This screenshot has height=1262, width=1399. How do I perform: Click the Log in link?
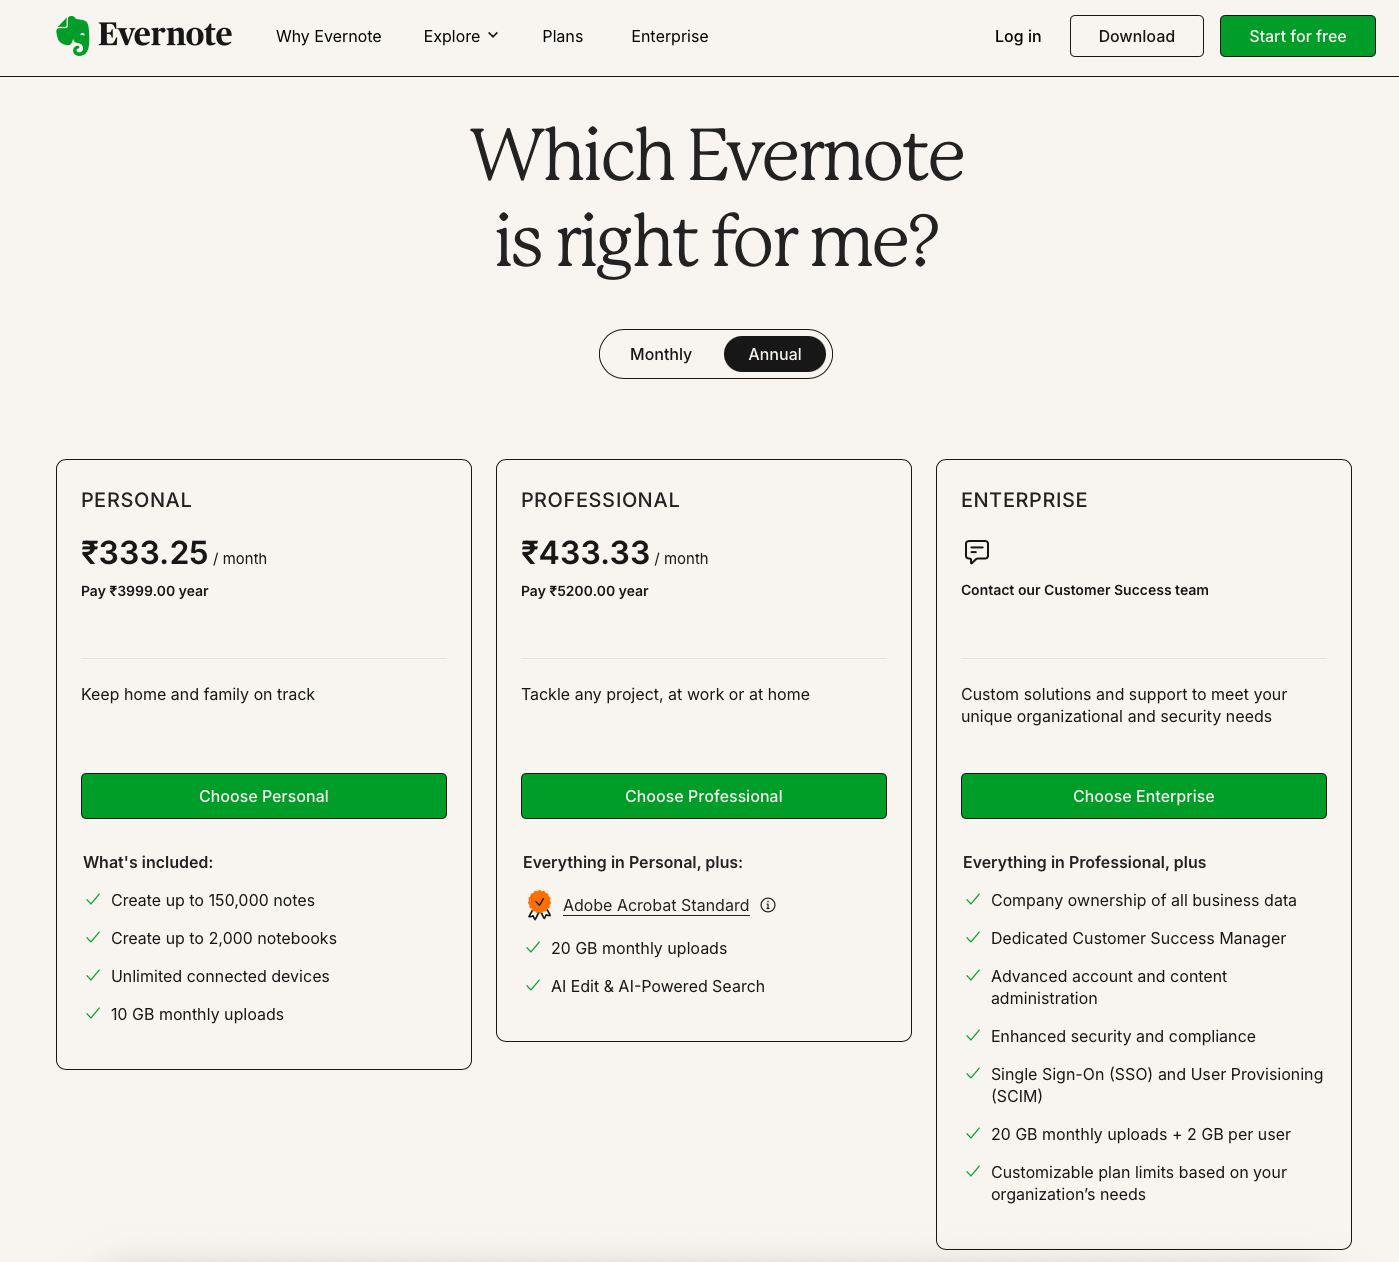pos(1018,36)
